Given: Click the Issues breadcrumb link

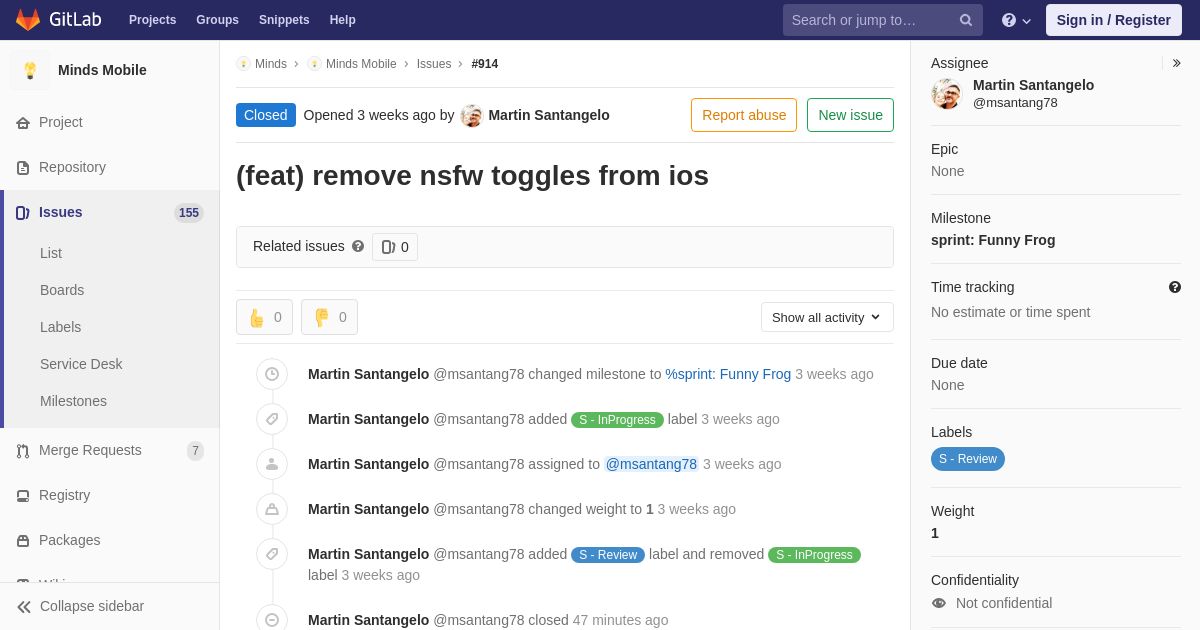Looking at the screenshot, I should pyautogui.click(x=434, y=64).
